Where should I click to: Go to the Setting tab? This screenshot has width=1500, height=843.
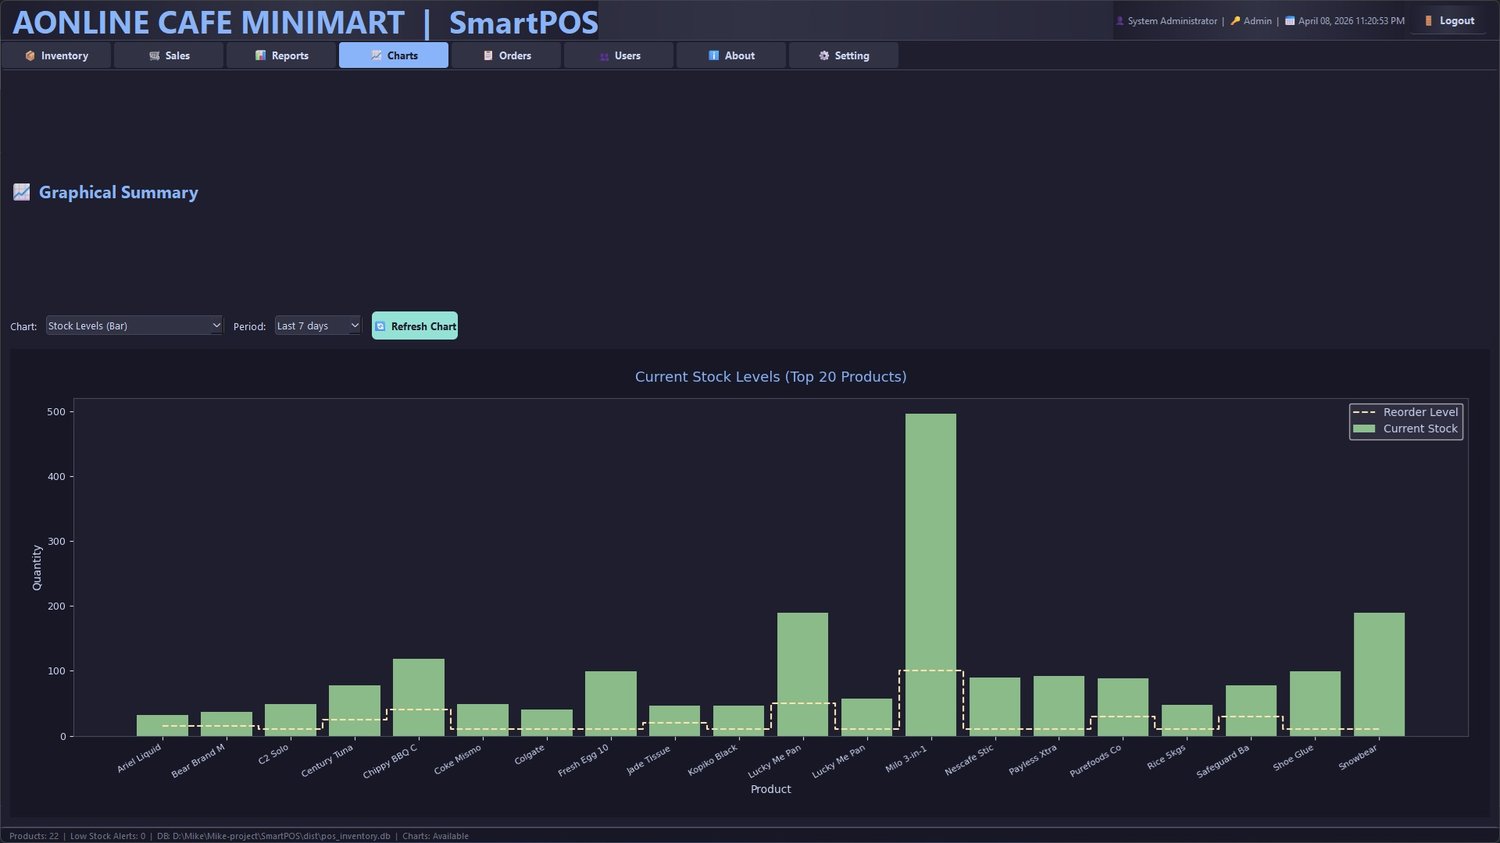tap(844, 56)
